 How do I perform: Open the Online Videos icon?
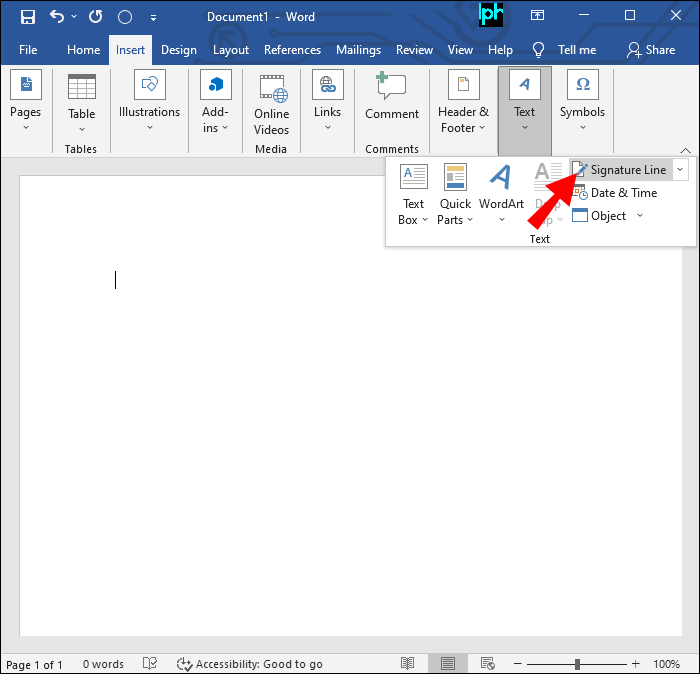coord(271,104)
